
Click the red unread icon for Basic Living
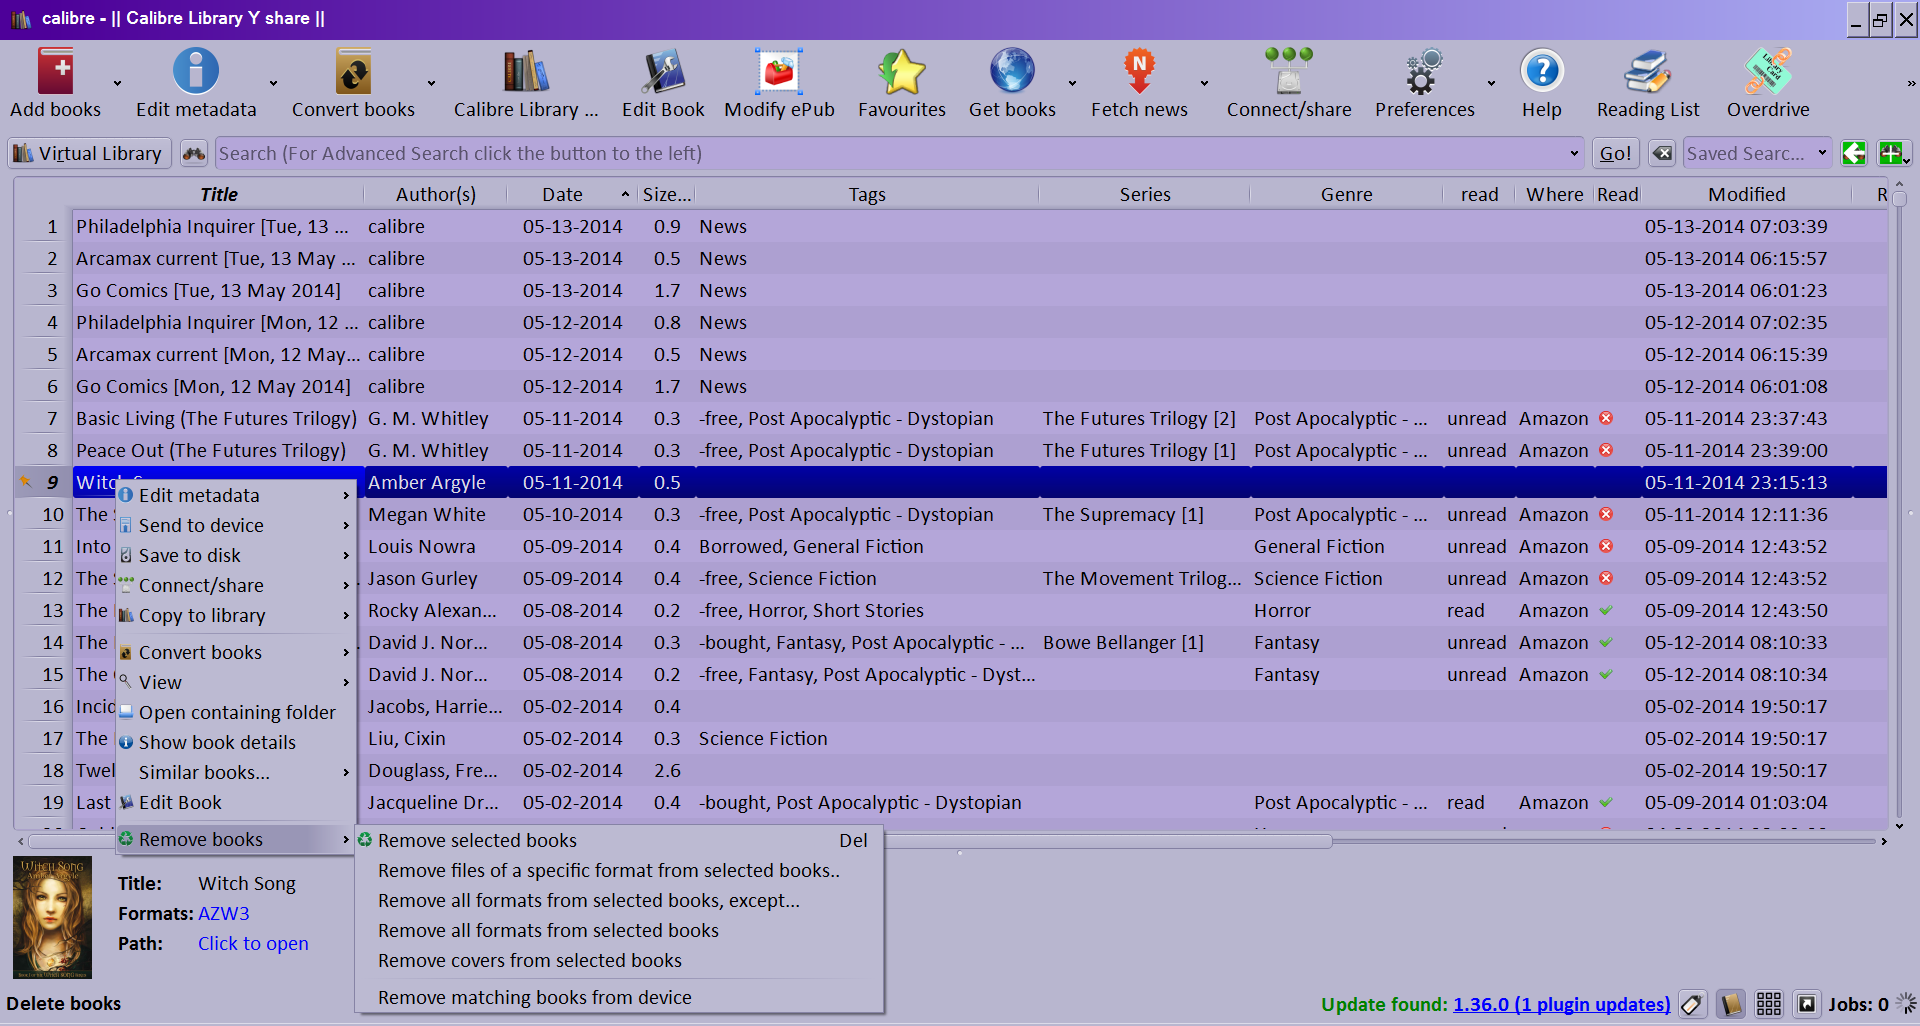[1606, 419]
